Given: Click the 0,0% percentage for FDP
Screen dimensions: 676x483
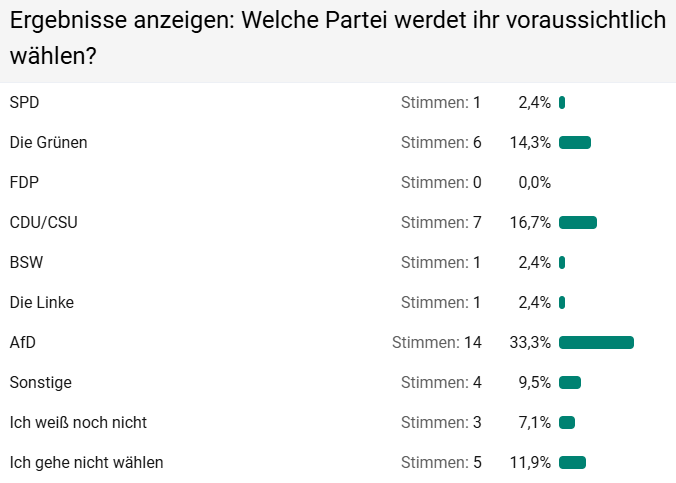Looking at the screenshot, I should tap(534, 182).
